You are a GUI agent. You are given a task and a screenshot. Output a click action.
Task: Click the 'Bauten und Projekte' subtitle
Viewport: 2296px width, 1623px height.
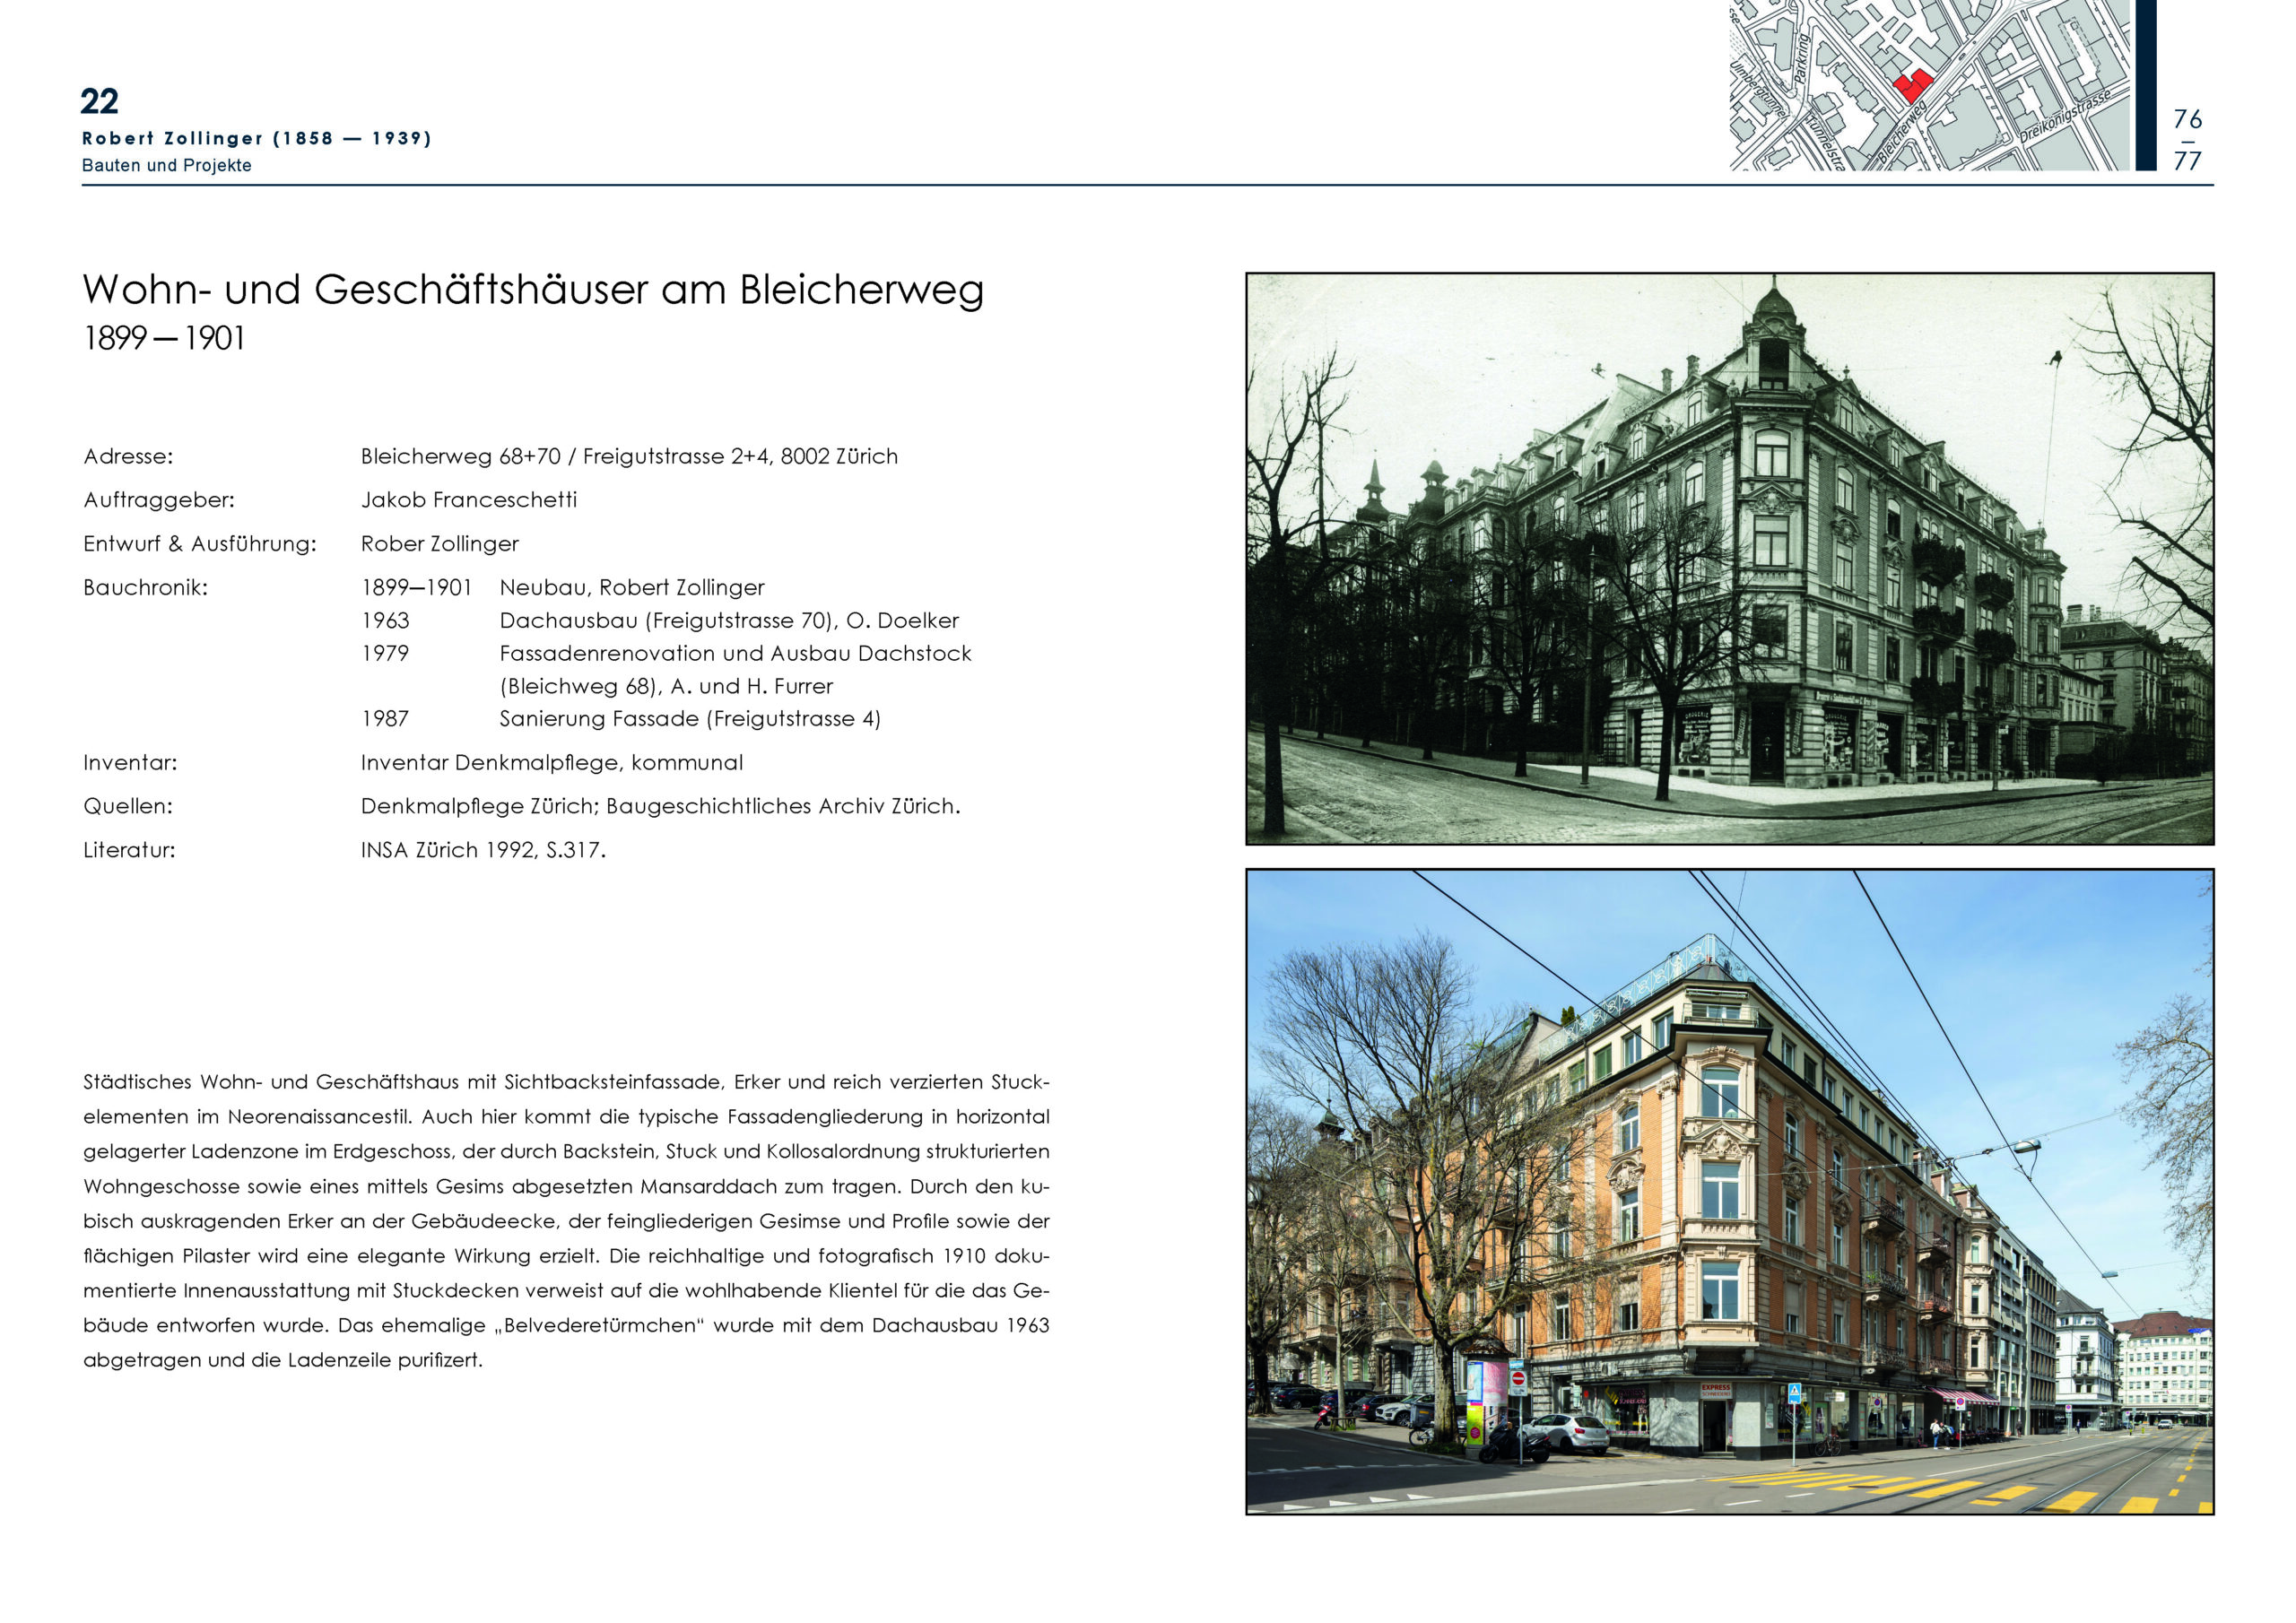[166, 165]
